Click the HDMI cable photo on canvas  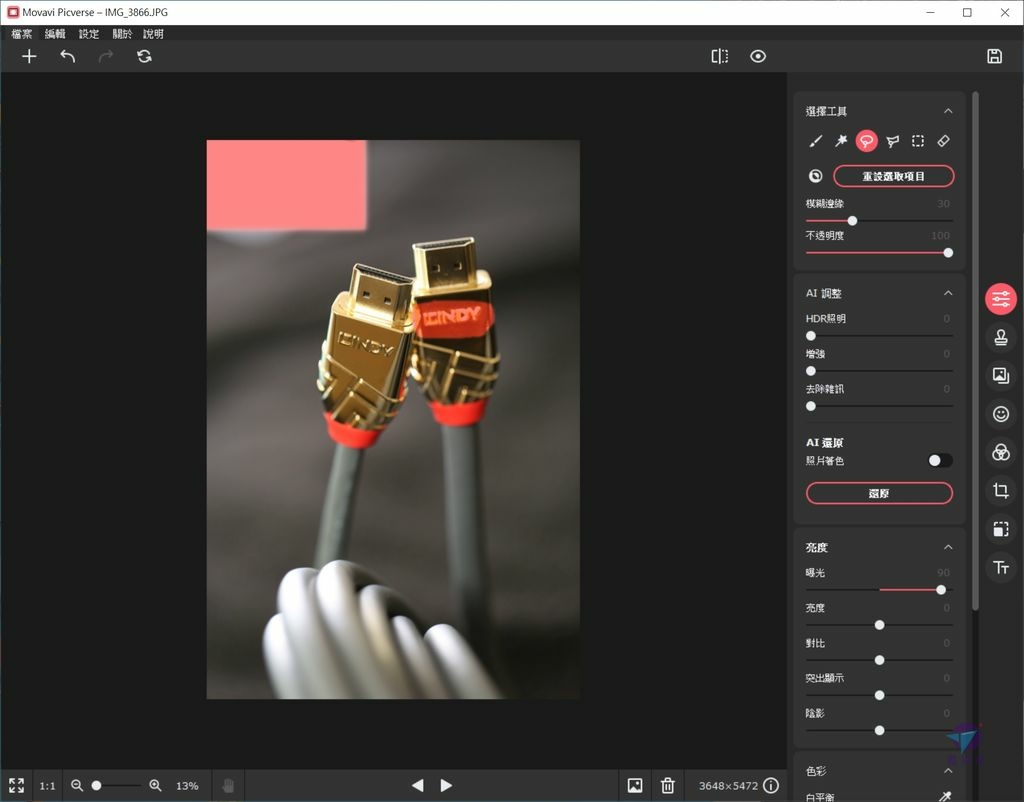click(393, 419)
